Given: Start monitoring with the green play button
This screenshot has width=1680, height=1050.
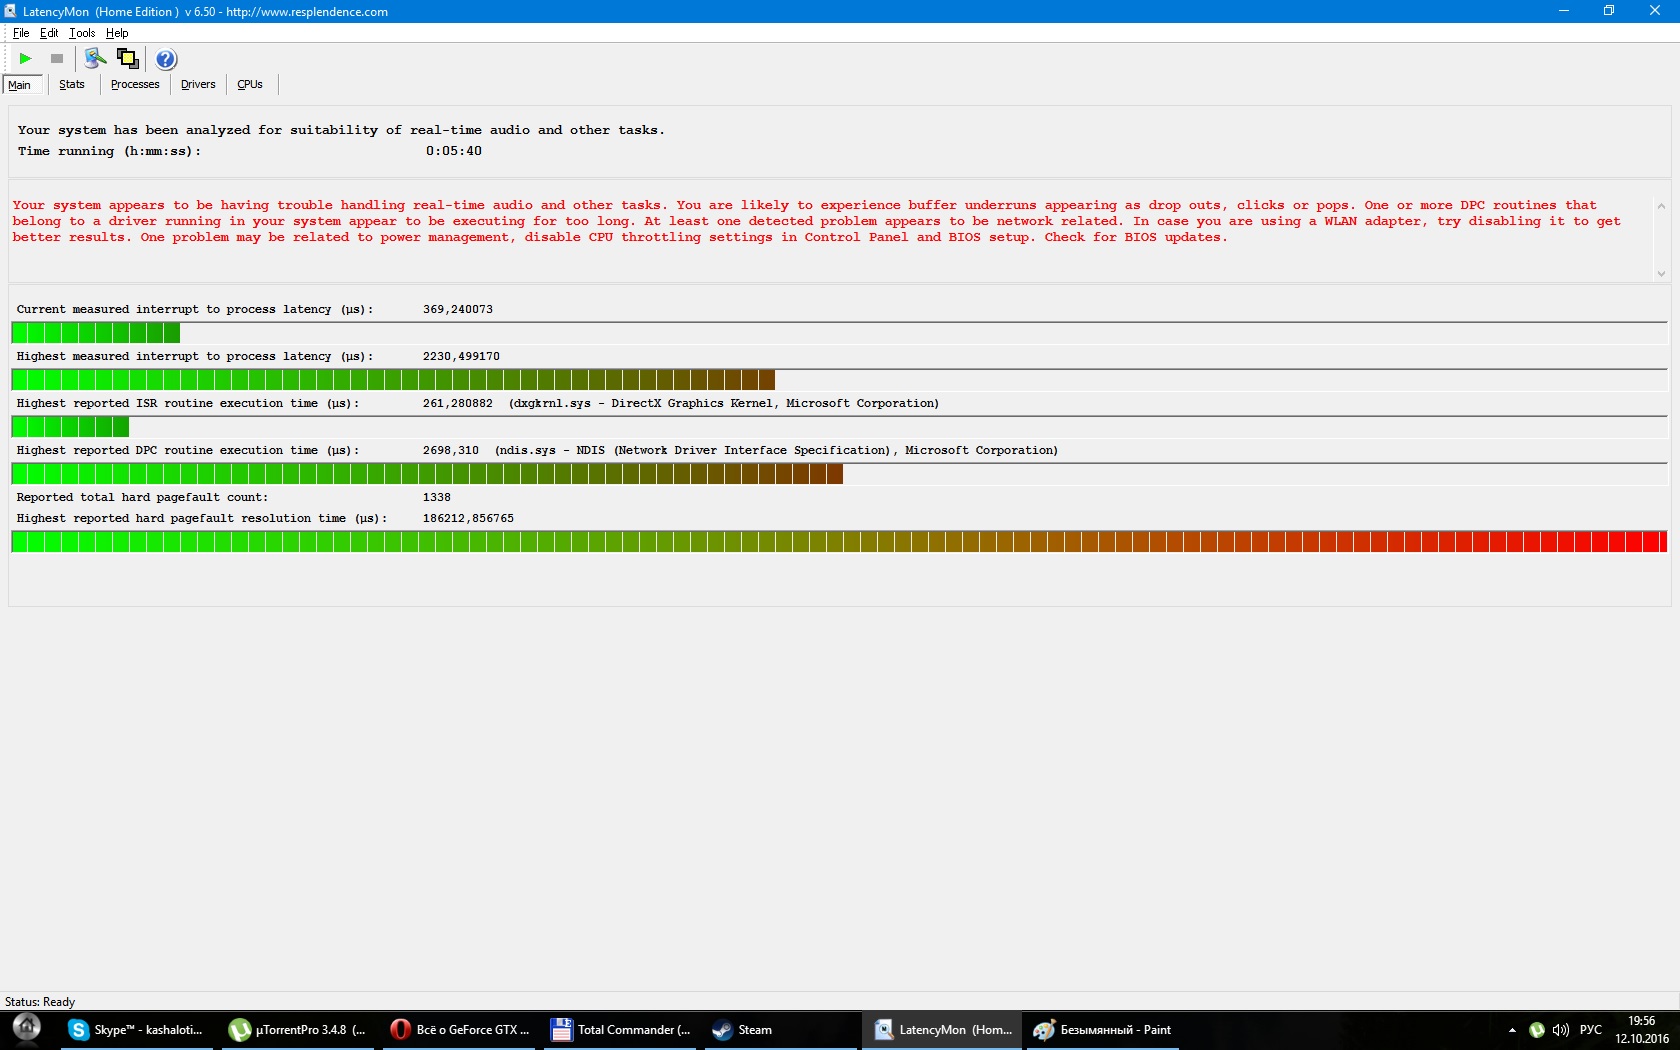Looking at the screenshot, I should pos(26,59).
